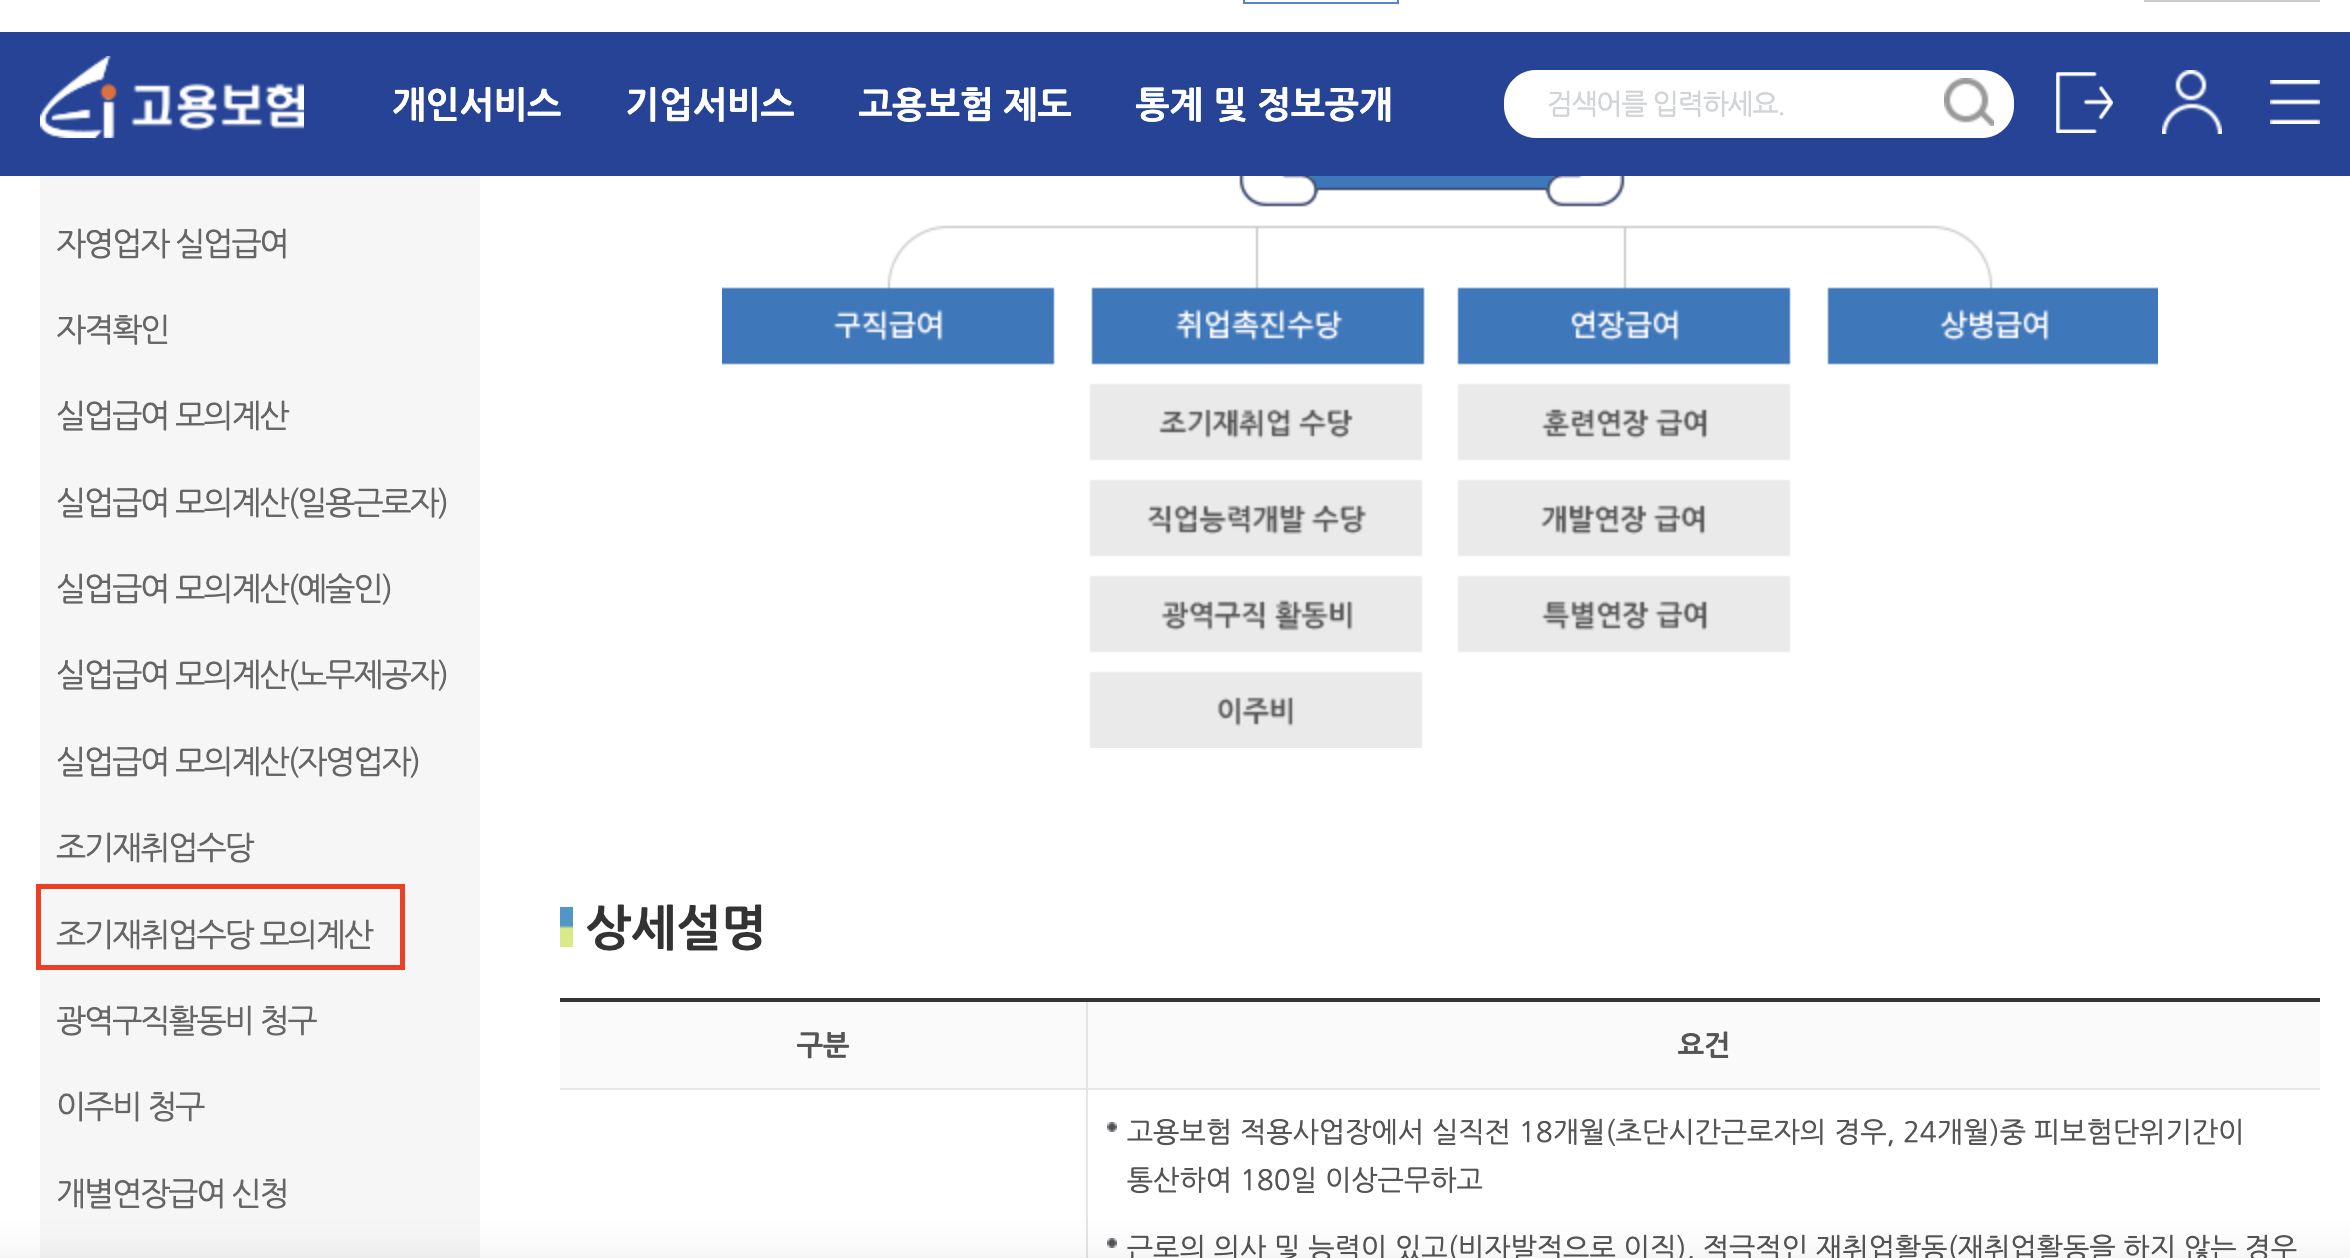The image size is (2350, 1258).
Task: Open the 통계 및 정보공개 menu
Action: (x=1263, y=104)
